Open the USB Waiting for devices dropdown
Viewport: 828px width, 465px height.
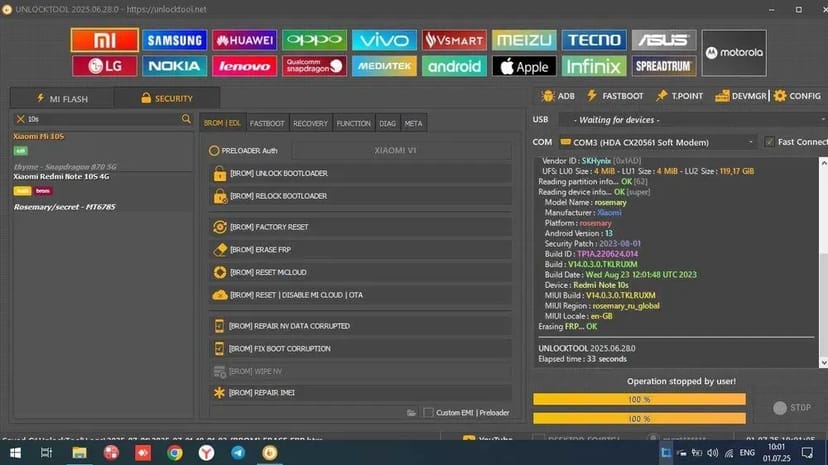pos(692,120)
